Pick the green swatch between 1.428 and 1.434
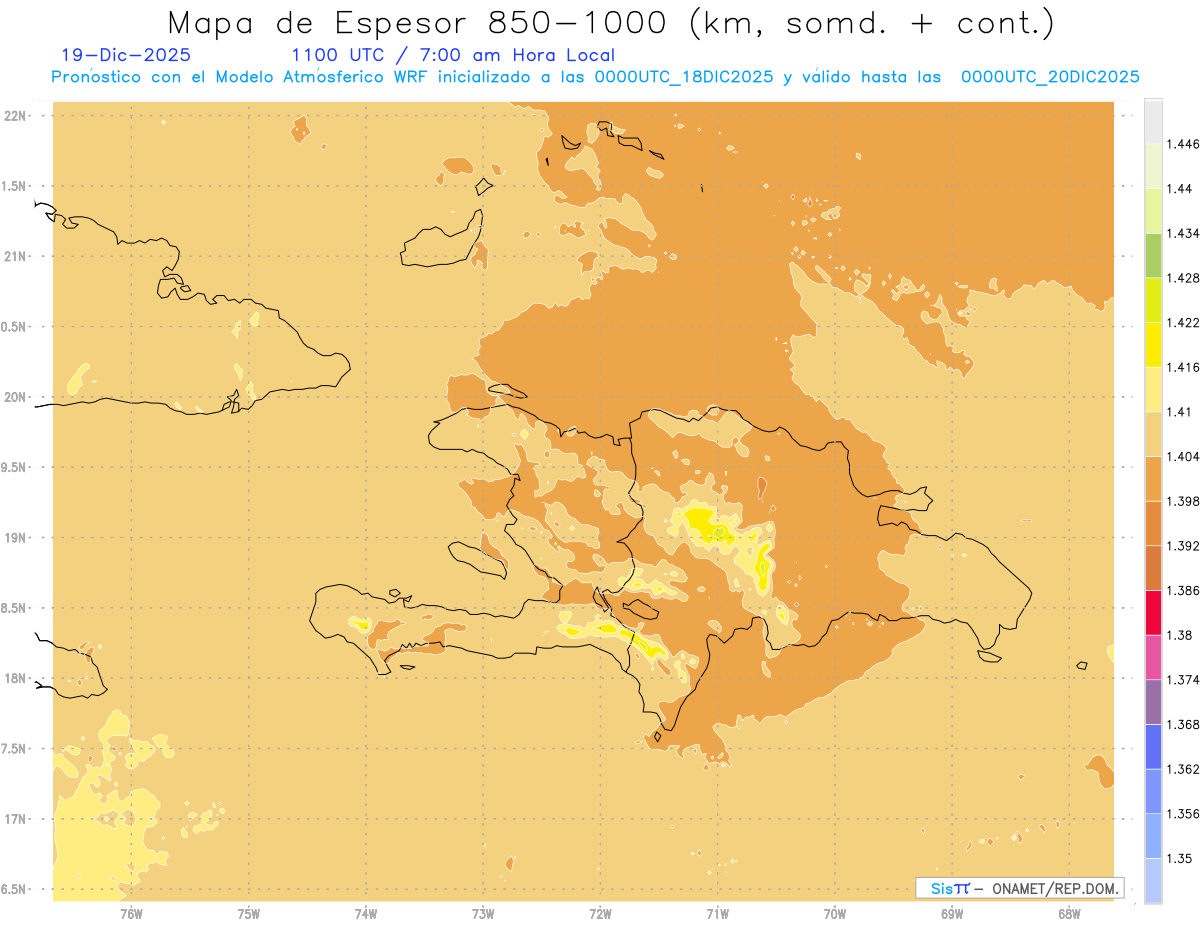The width and height of the screenshot is (1200, 927). (x=1153, y=255)
